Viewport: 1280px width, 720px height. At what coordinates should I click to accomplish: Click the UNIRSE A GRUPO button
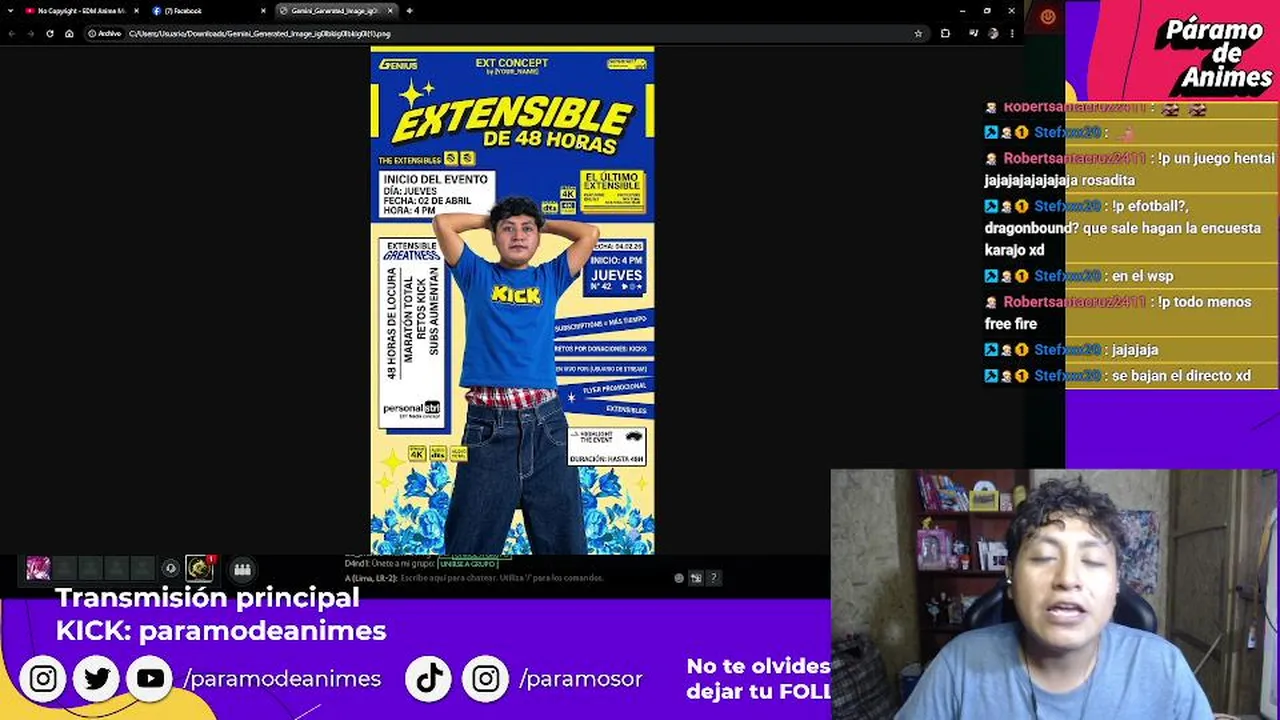pos(467,564)
